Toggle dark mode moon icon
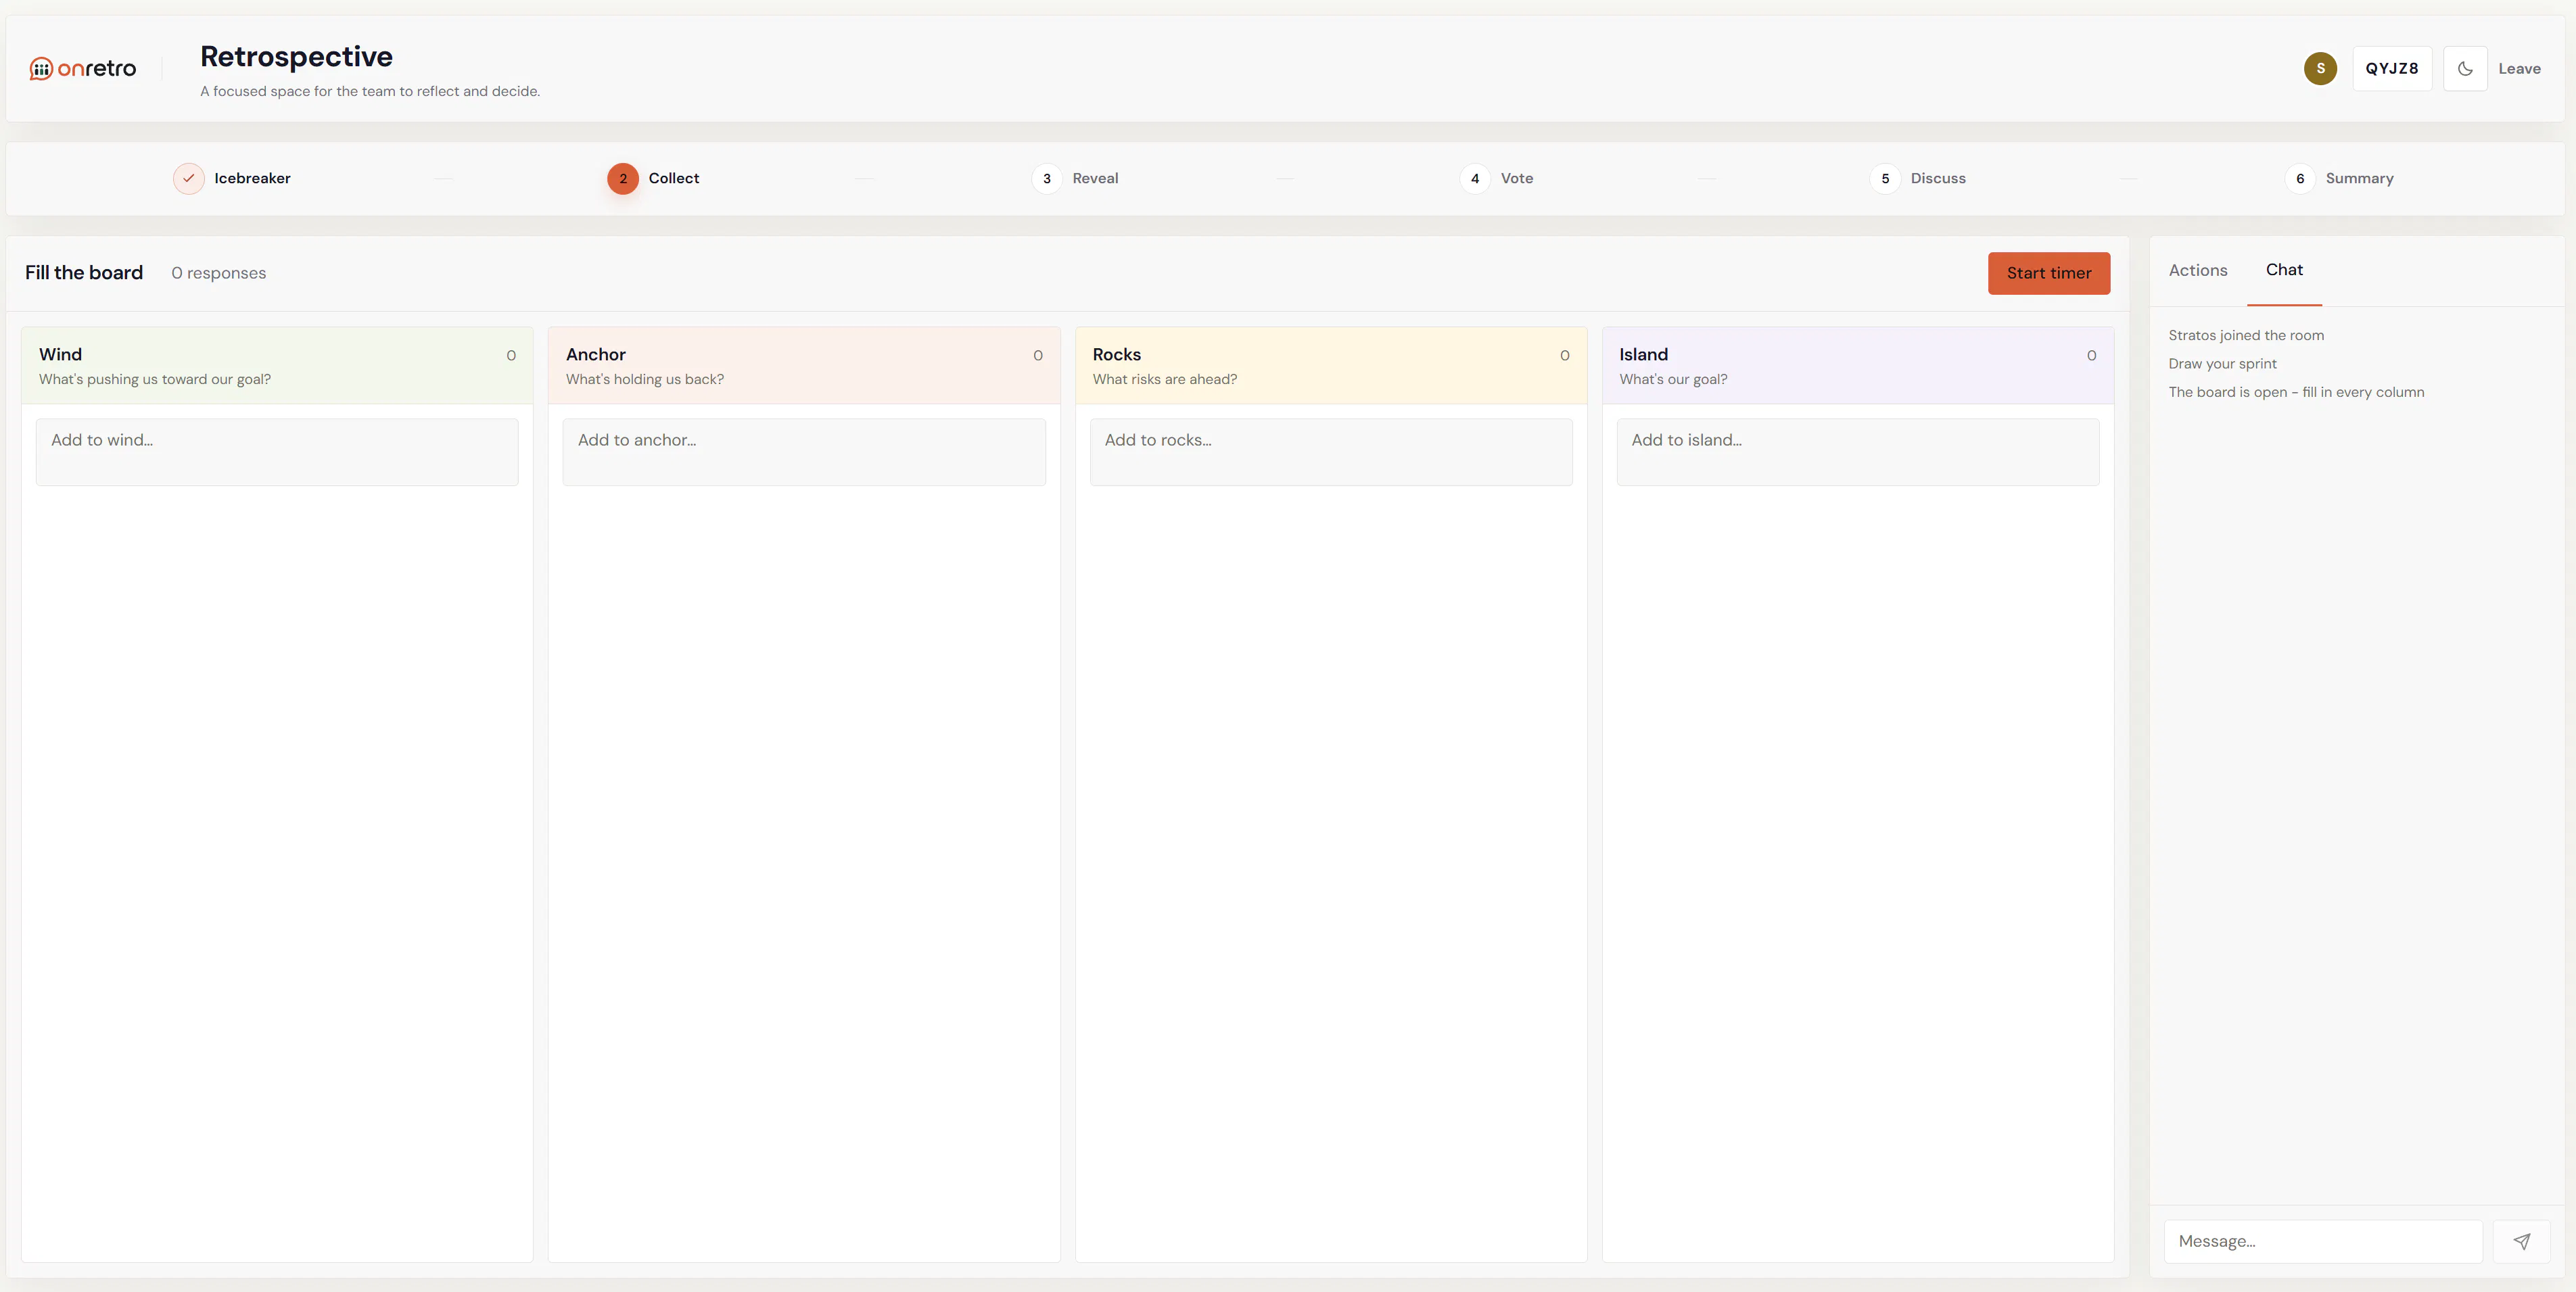Screen dimensions: 2576x1292 (x=2465, y=69)
